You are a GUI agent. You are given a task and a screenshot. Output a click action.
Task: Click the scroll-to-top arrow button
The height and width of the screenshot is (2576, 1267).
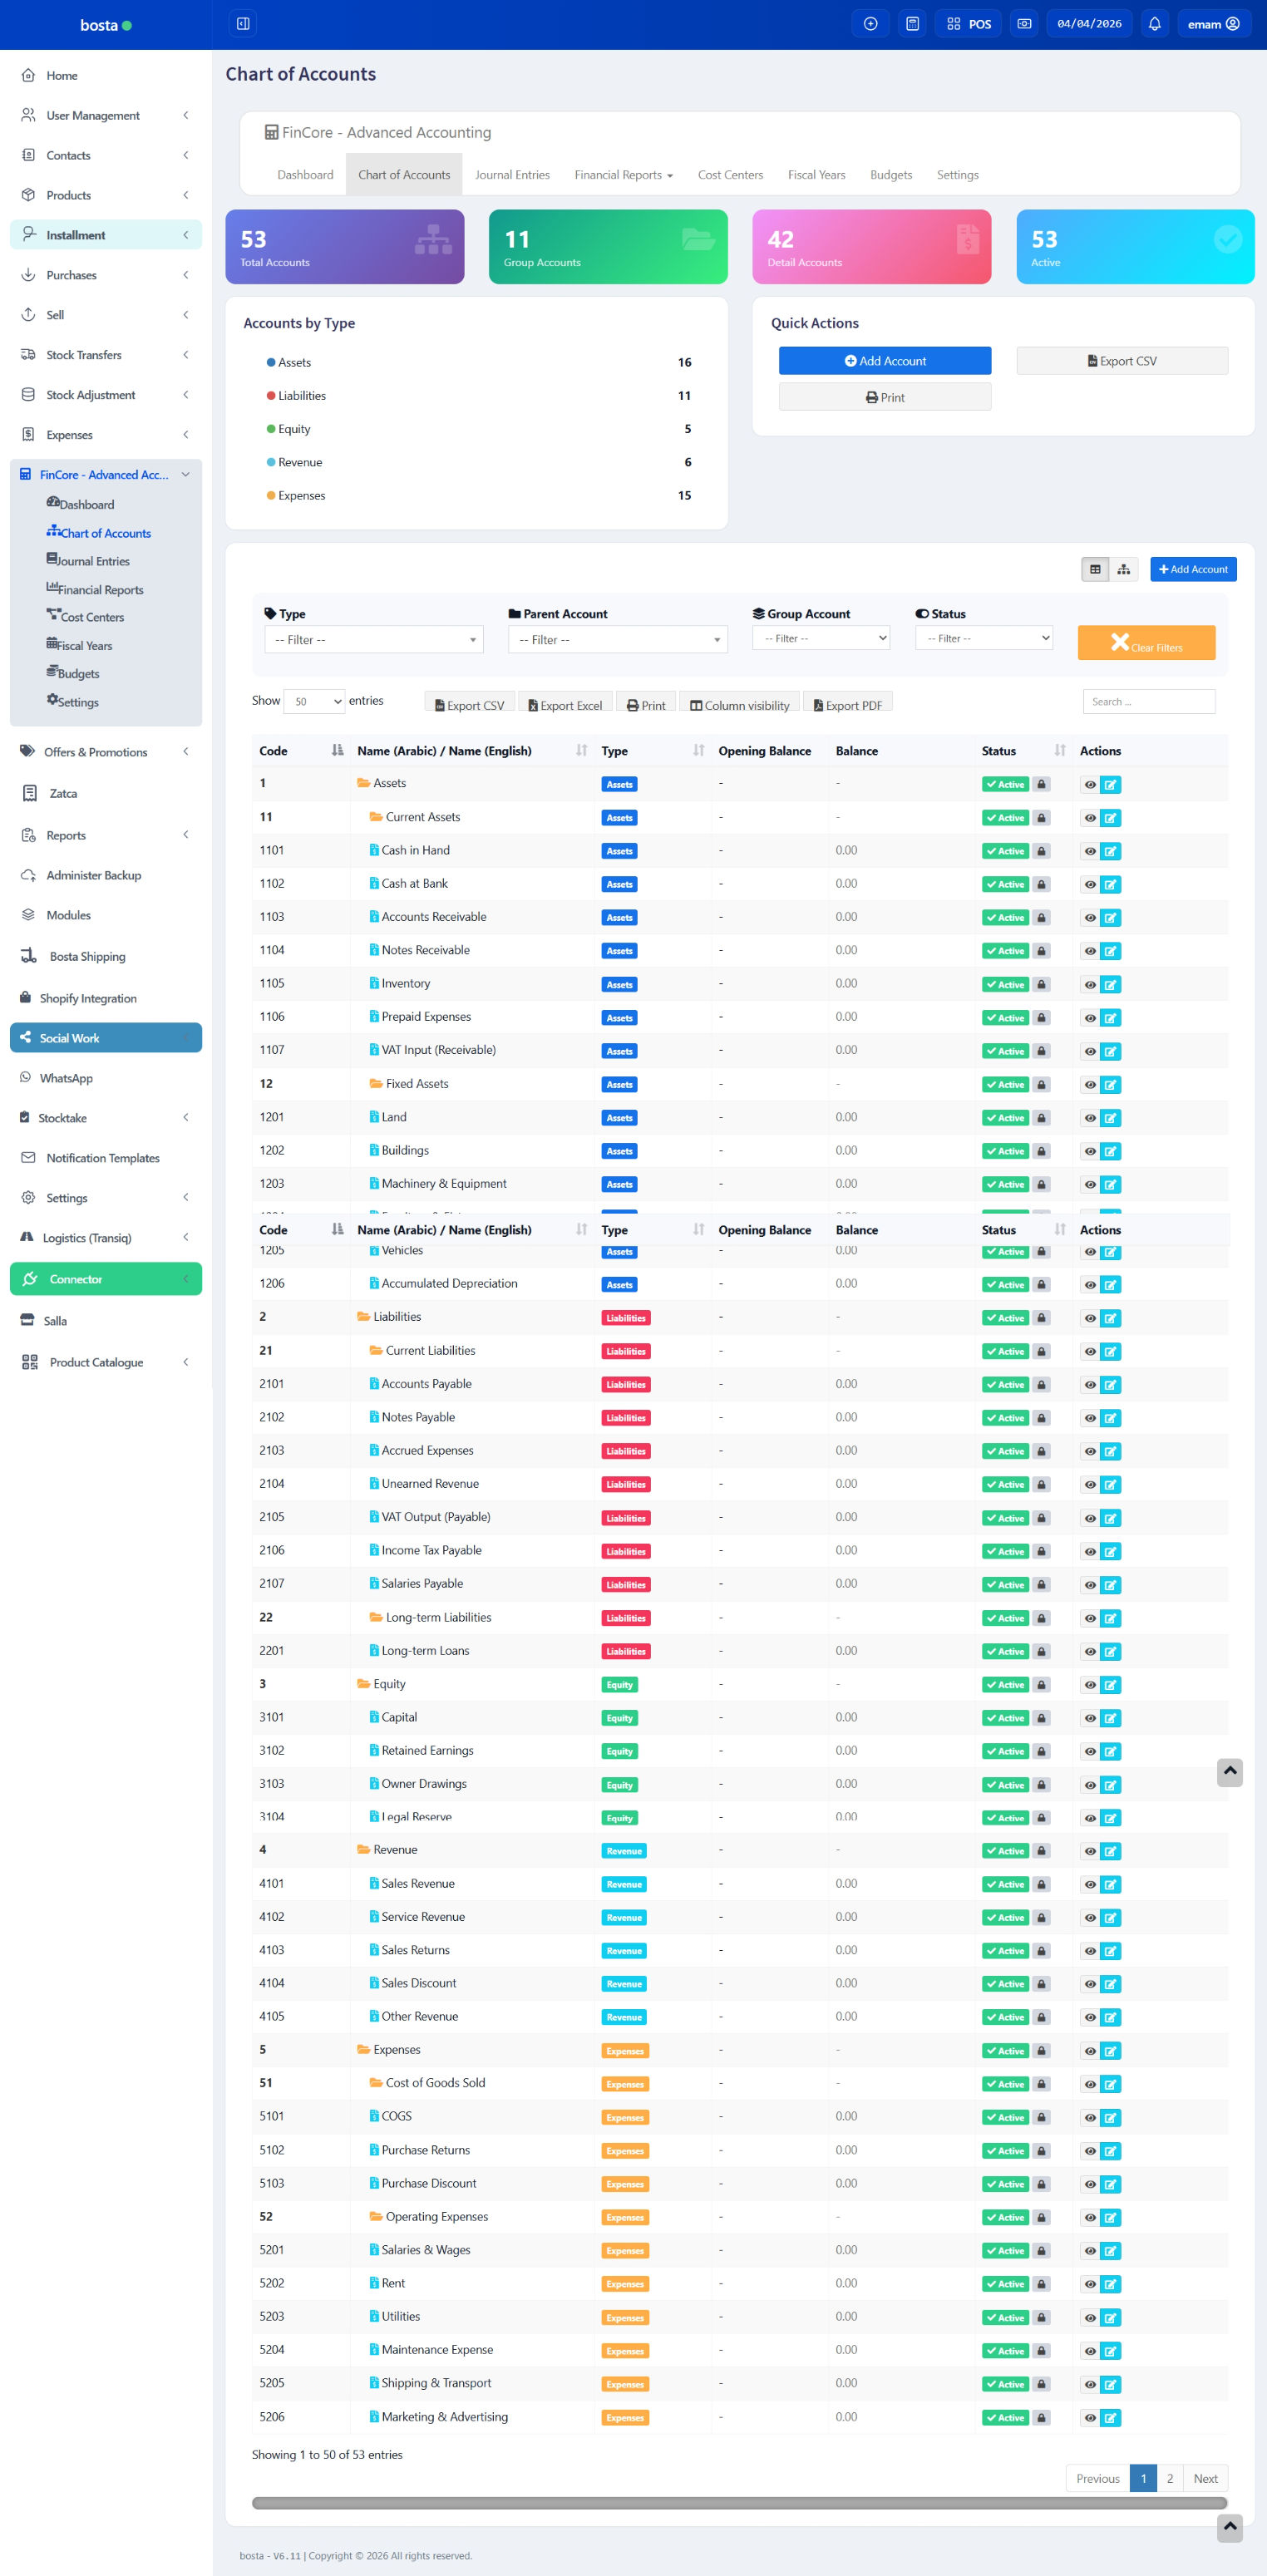pos(1229,1772)
